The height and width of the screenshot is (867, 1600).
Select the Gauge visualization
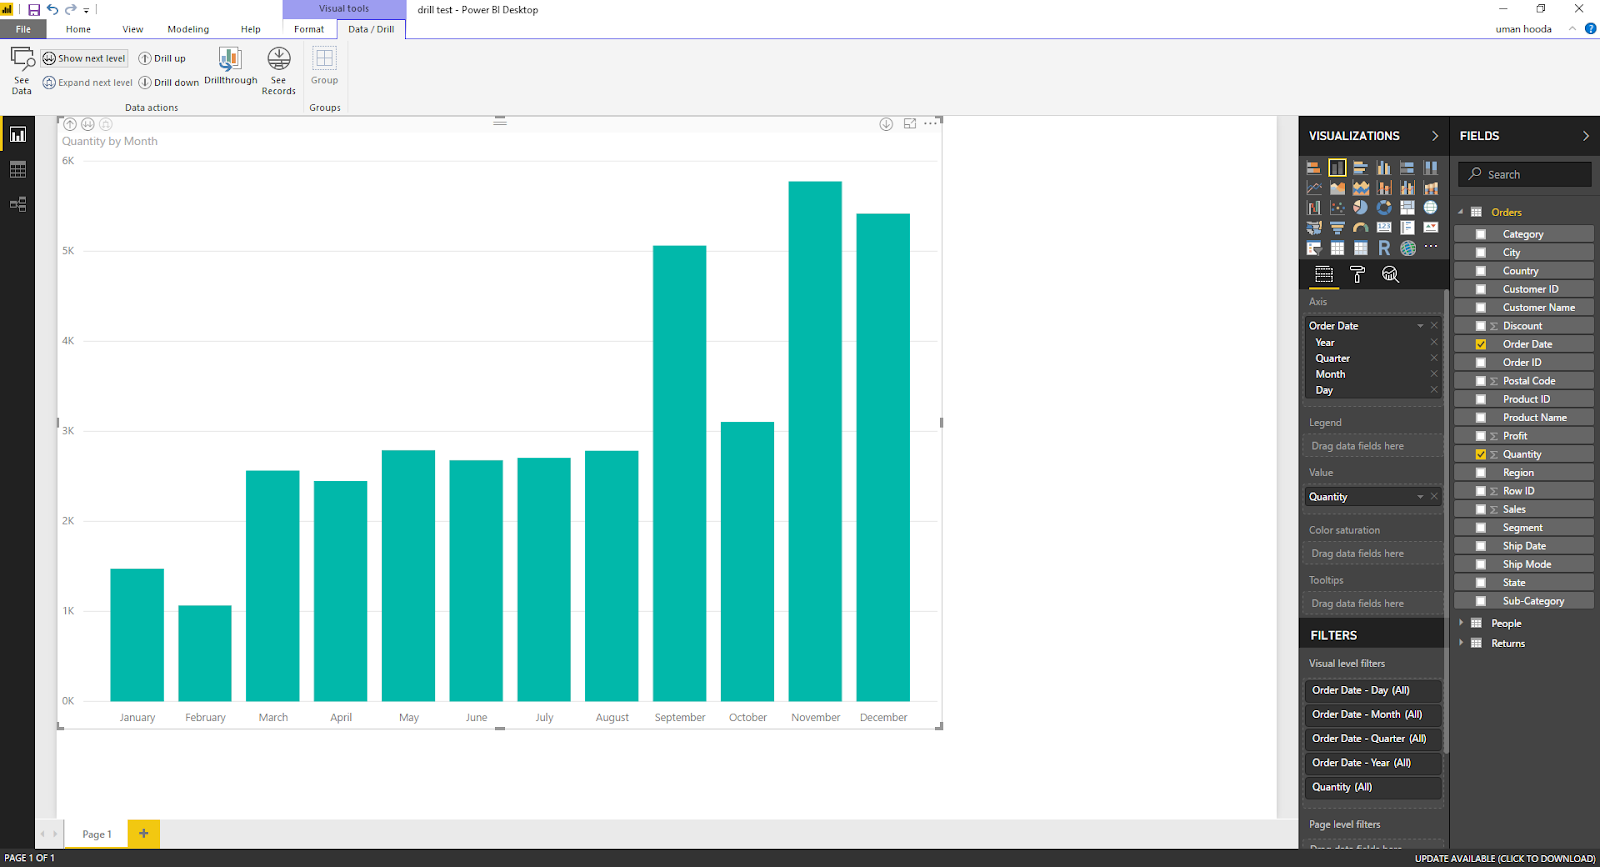tap(1360, 228)
